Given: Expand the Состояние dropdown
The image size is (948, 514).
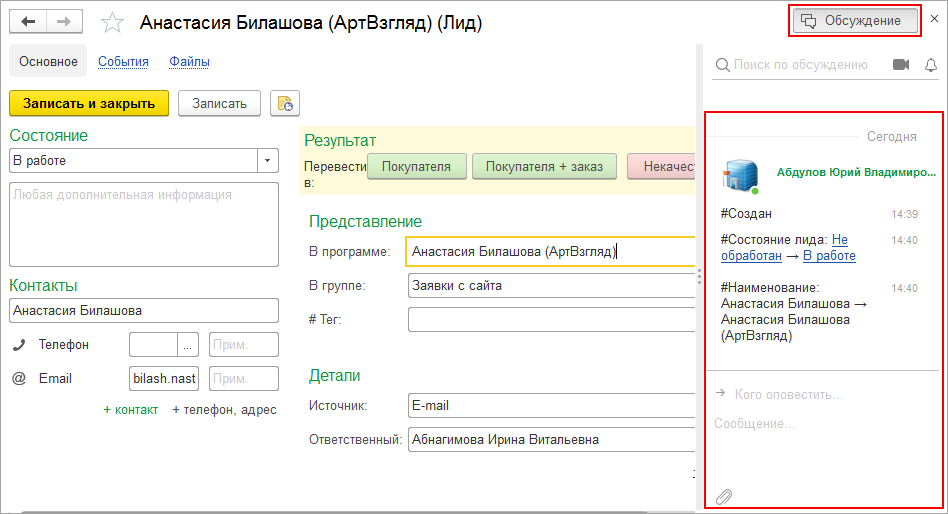Looking at the screenshot, I should (x=268, y=160).
